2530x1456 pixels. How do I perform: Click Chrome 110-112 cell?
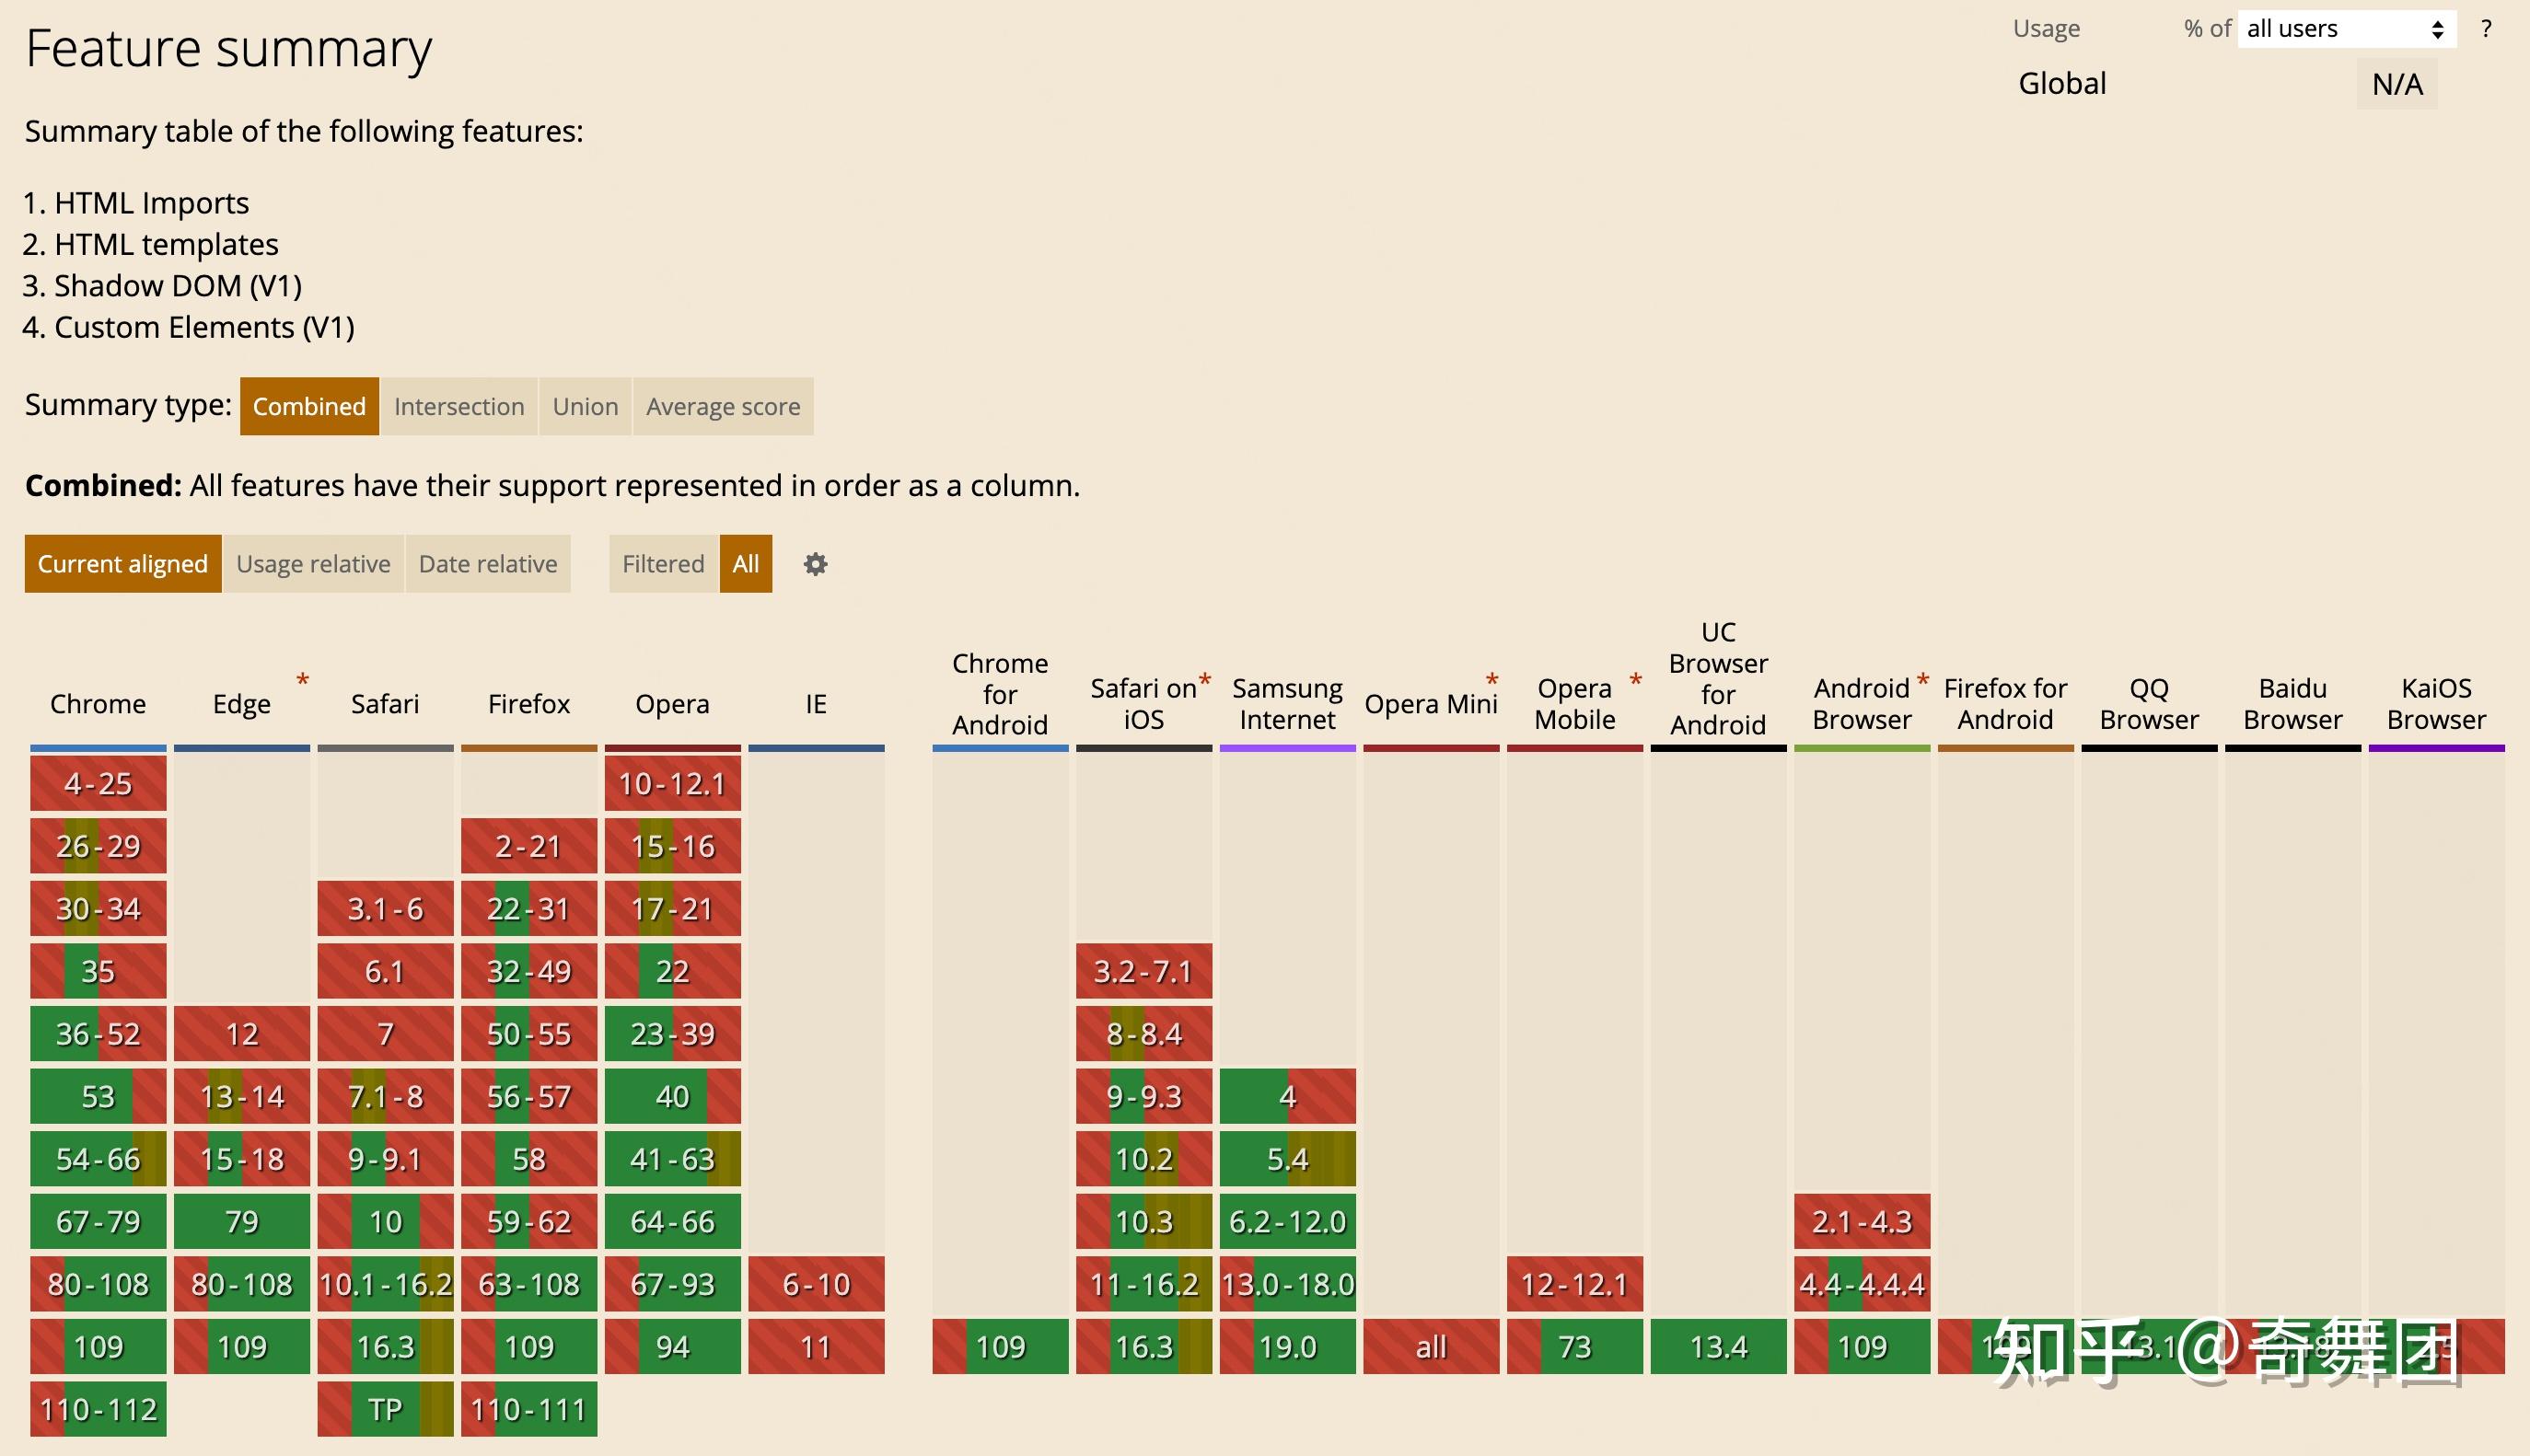[98, 1410]
